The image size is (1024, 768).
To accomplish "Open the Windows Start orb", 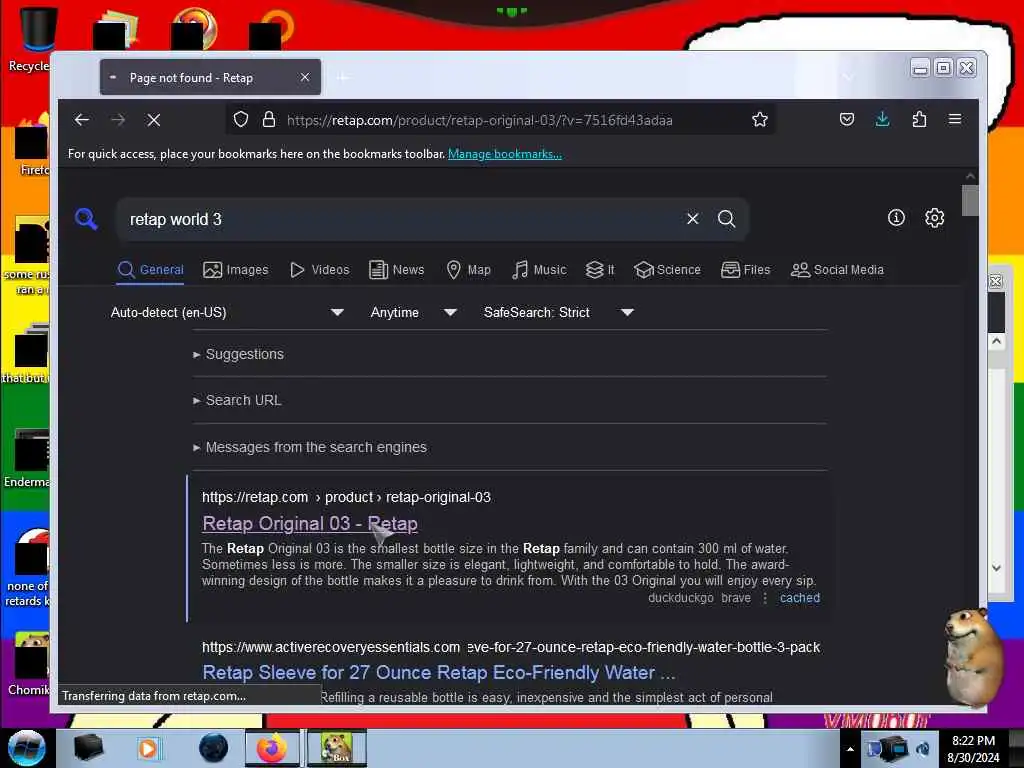I will coord(26,748).
